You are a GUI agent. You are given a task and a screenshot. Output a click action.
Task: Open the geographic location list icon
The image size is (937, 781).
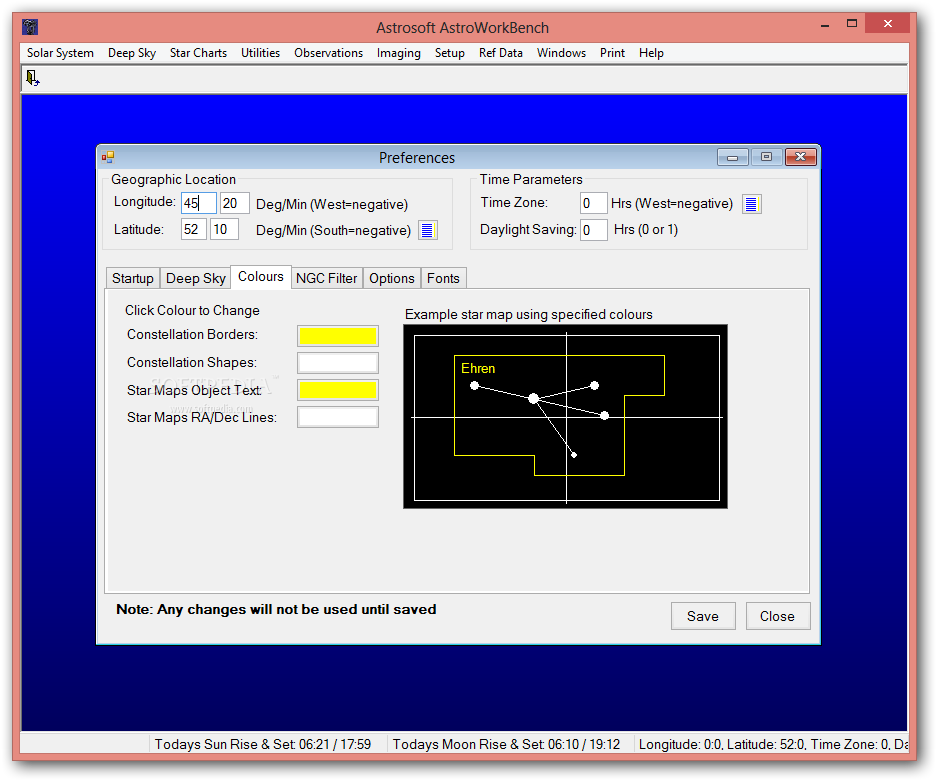(x=427, y=230)
